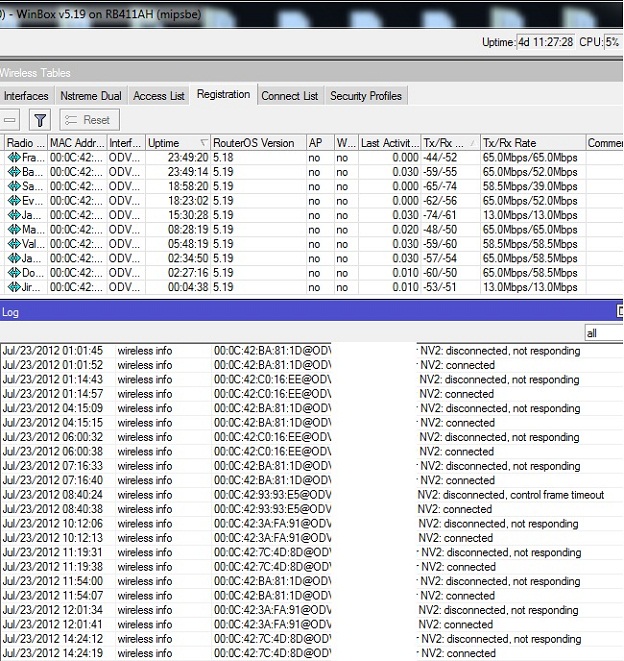Select uptime cell 08:28:19
Screen dimensions: 624x661
[188, 230]
